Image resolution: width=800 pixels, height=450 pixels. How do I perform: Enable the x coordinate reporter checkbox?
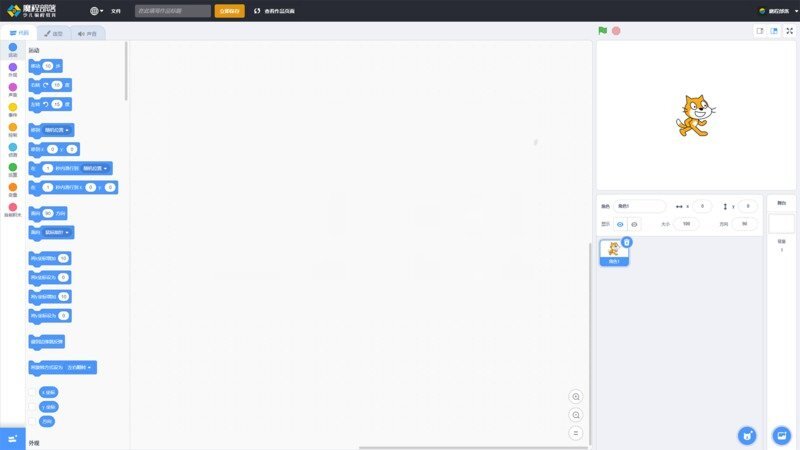click(33, 392)
